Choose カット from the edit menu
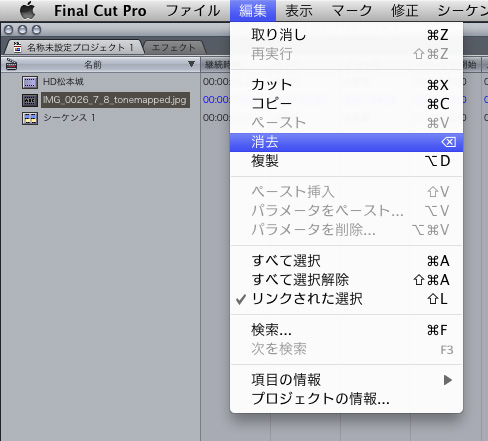Screen dimensions: 488x441 [x=346, y=85]
